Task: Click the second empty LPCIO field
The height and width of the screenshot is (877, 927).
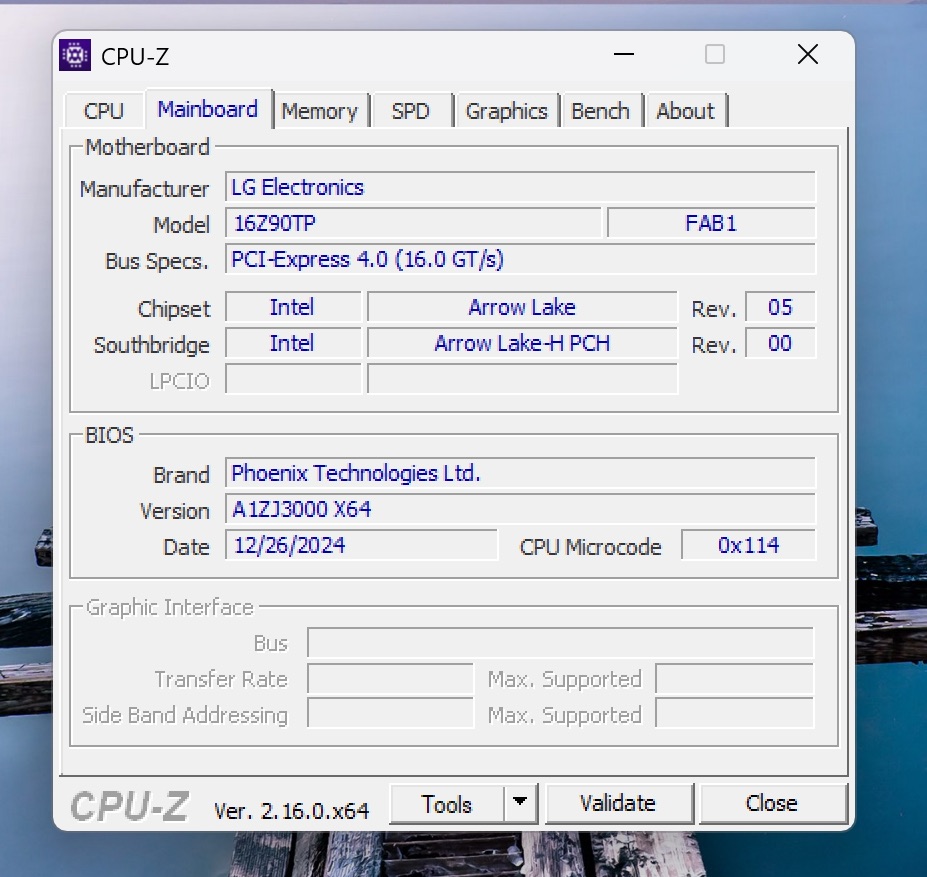Action: click(x=522, y=380)
